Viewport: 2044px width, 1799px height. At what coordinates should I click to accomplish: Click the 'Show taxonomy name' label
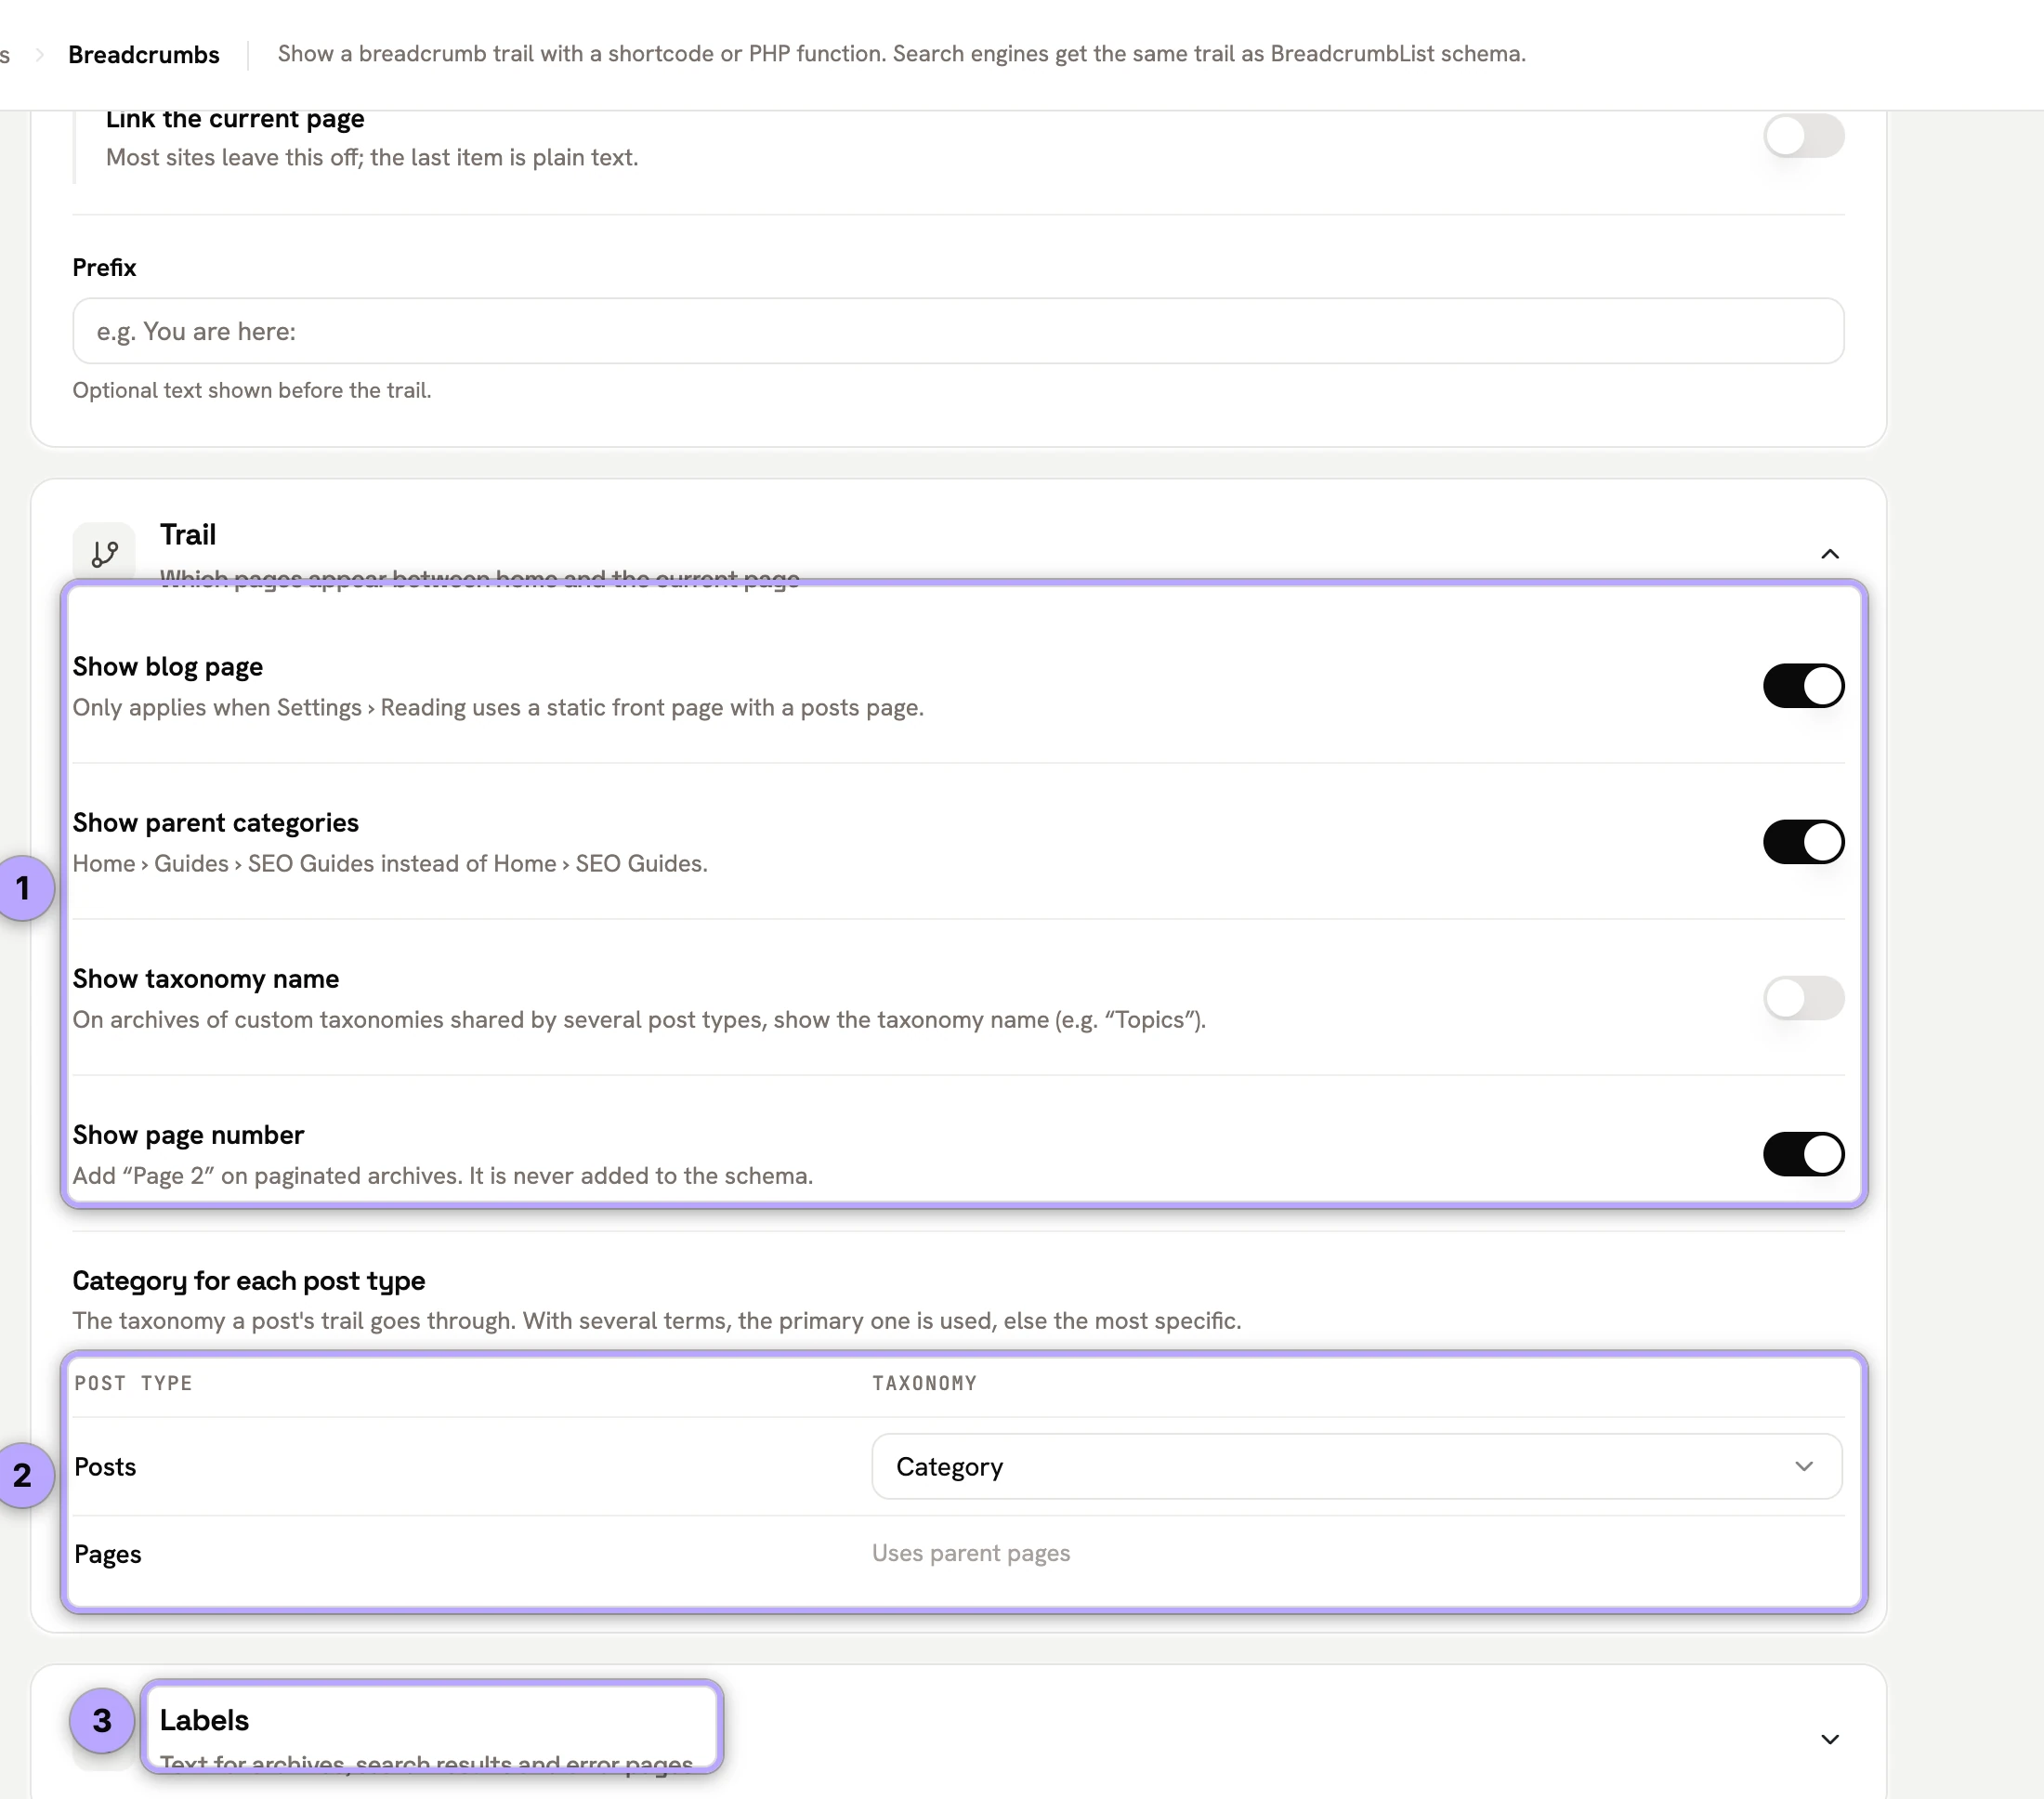(206, 979)
